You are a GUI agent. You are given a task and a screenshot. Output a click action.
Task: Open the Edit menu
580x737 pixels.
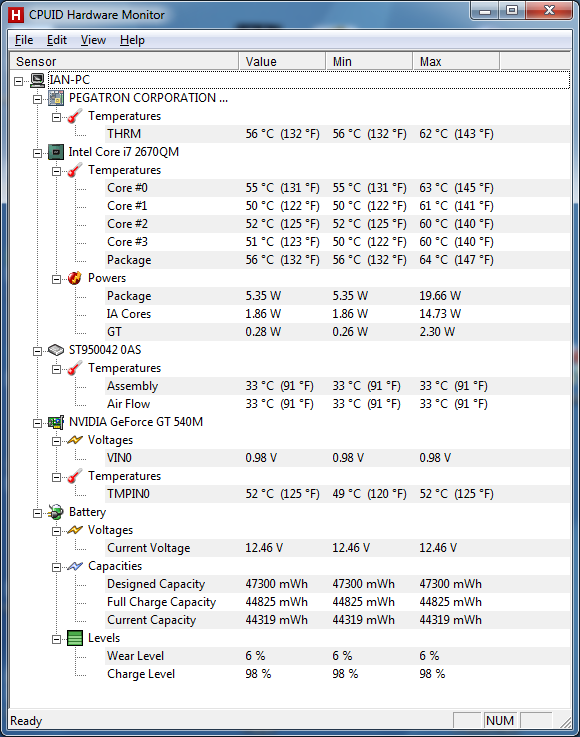pos(57,40)
